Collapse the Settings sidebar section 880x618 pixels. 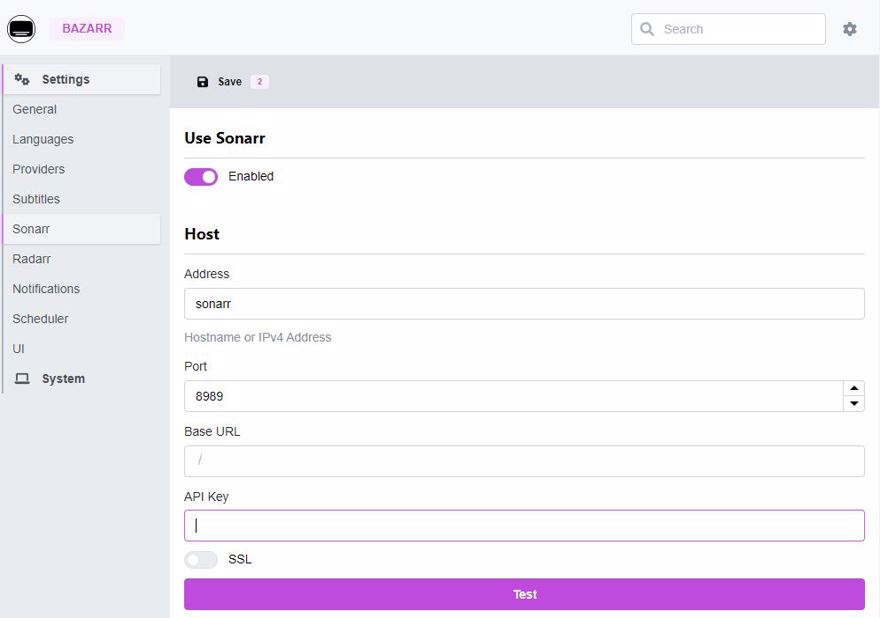pyautogui.click(x=82, y=79)
